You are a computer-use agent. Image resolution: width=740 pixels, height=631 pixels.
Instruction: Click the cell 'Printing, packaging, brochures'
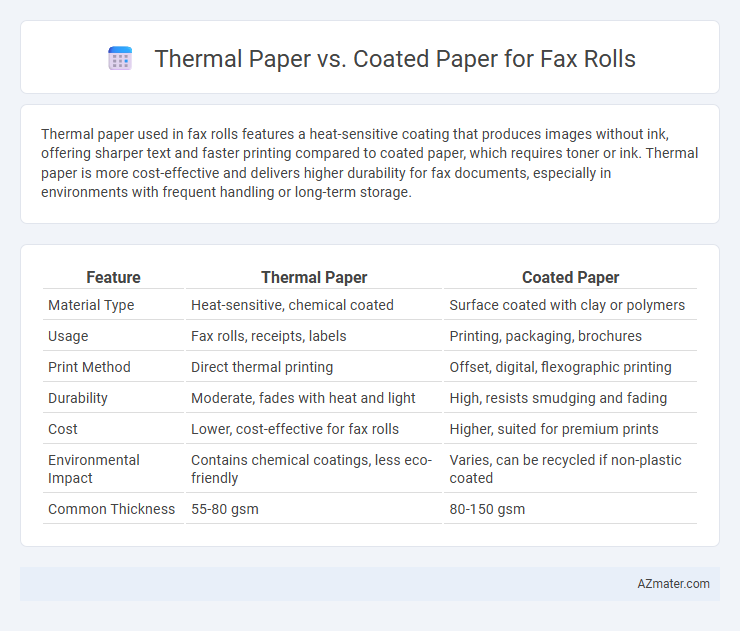(546, 336)
